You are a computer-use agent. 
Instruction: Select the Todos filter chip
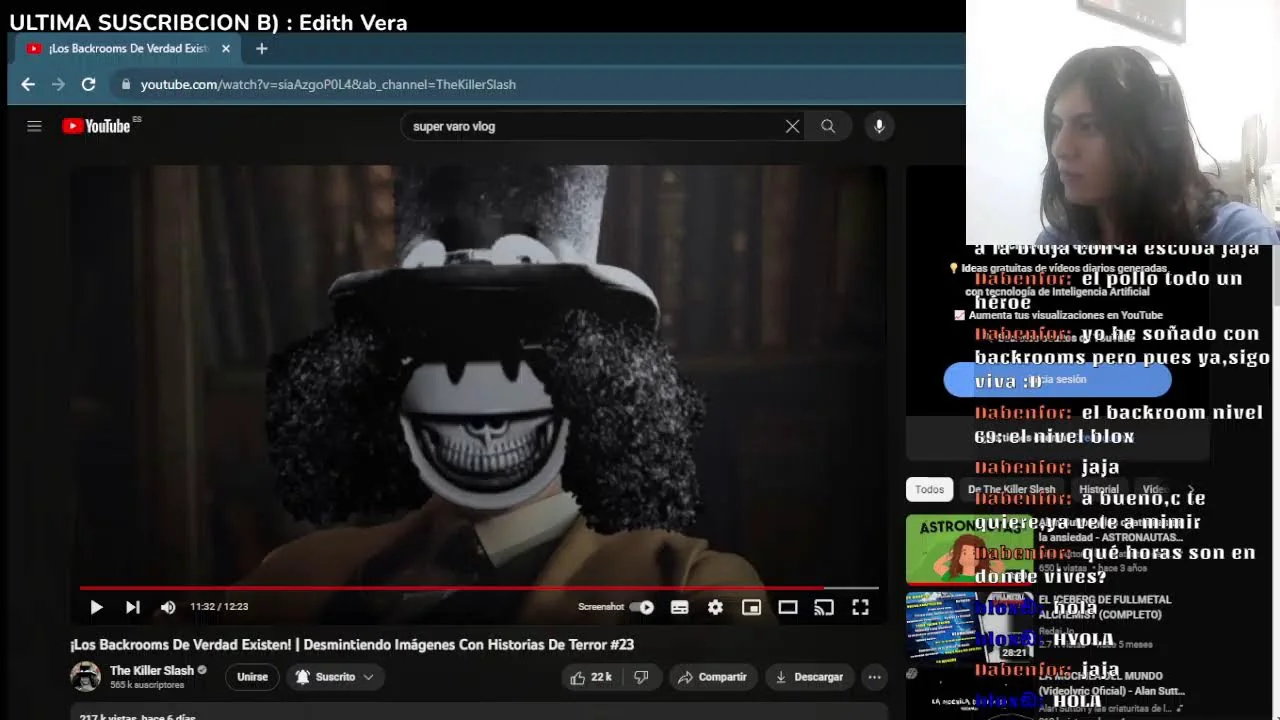[929, 489]
